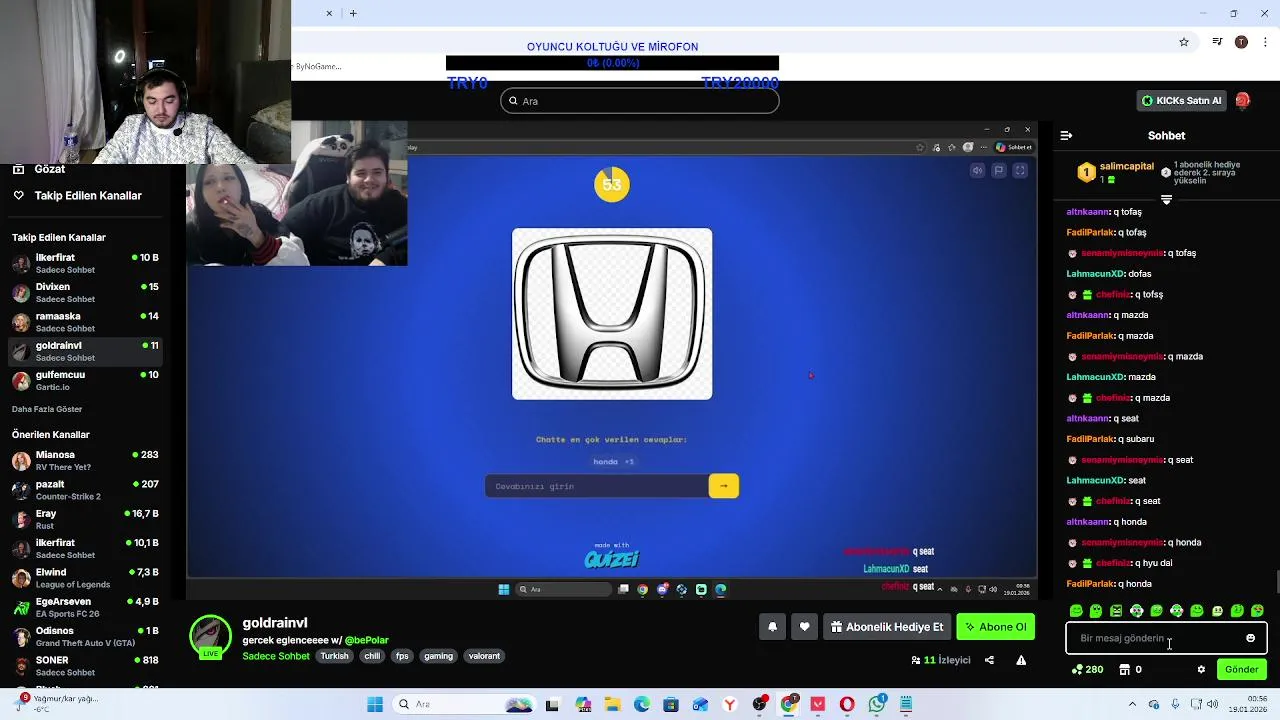
Task: Mute quiz sound speaker icon
Action: pos(977,171)
